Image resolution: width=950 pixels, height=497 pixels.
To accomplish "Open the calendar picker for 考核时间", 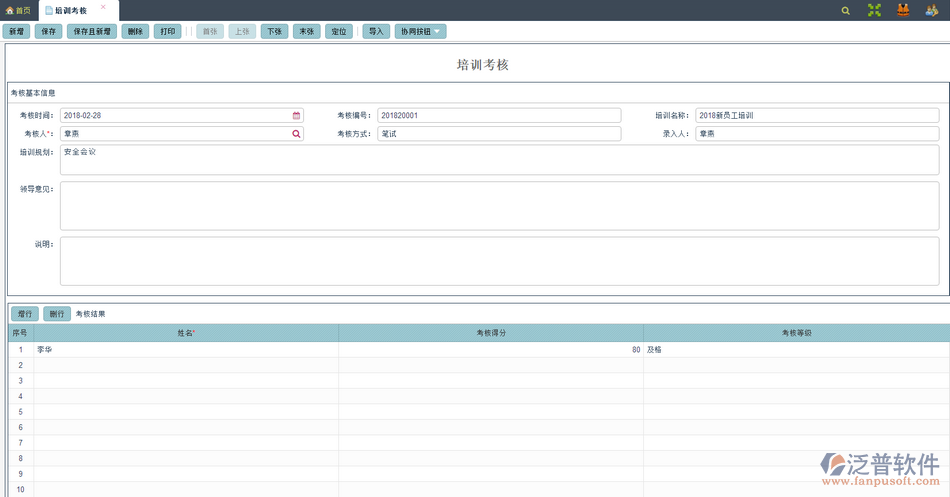I will tap(296, 116).
